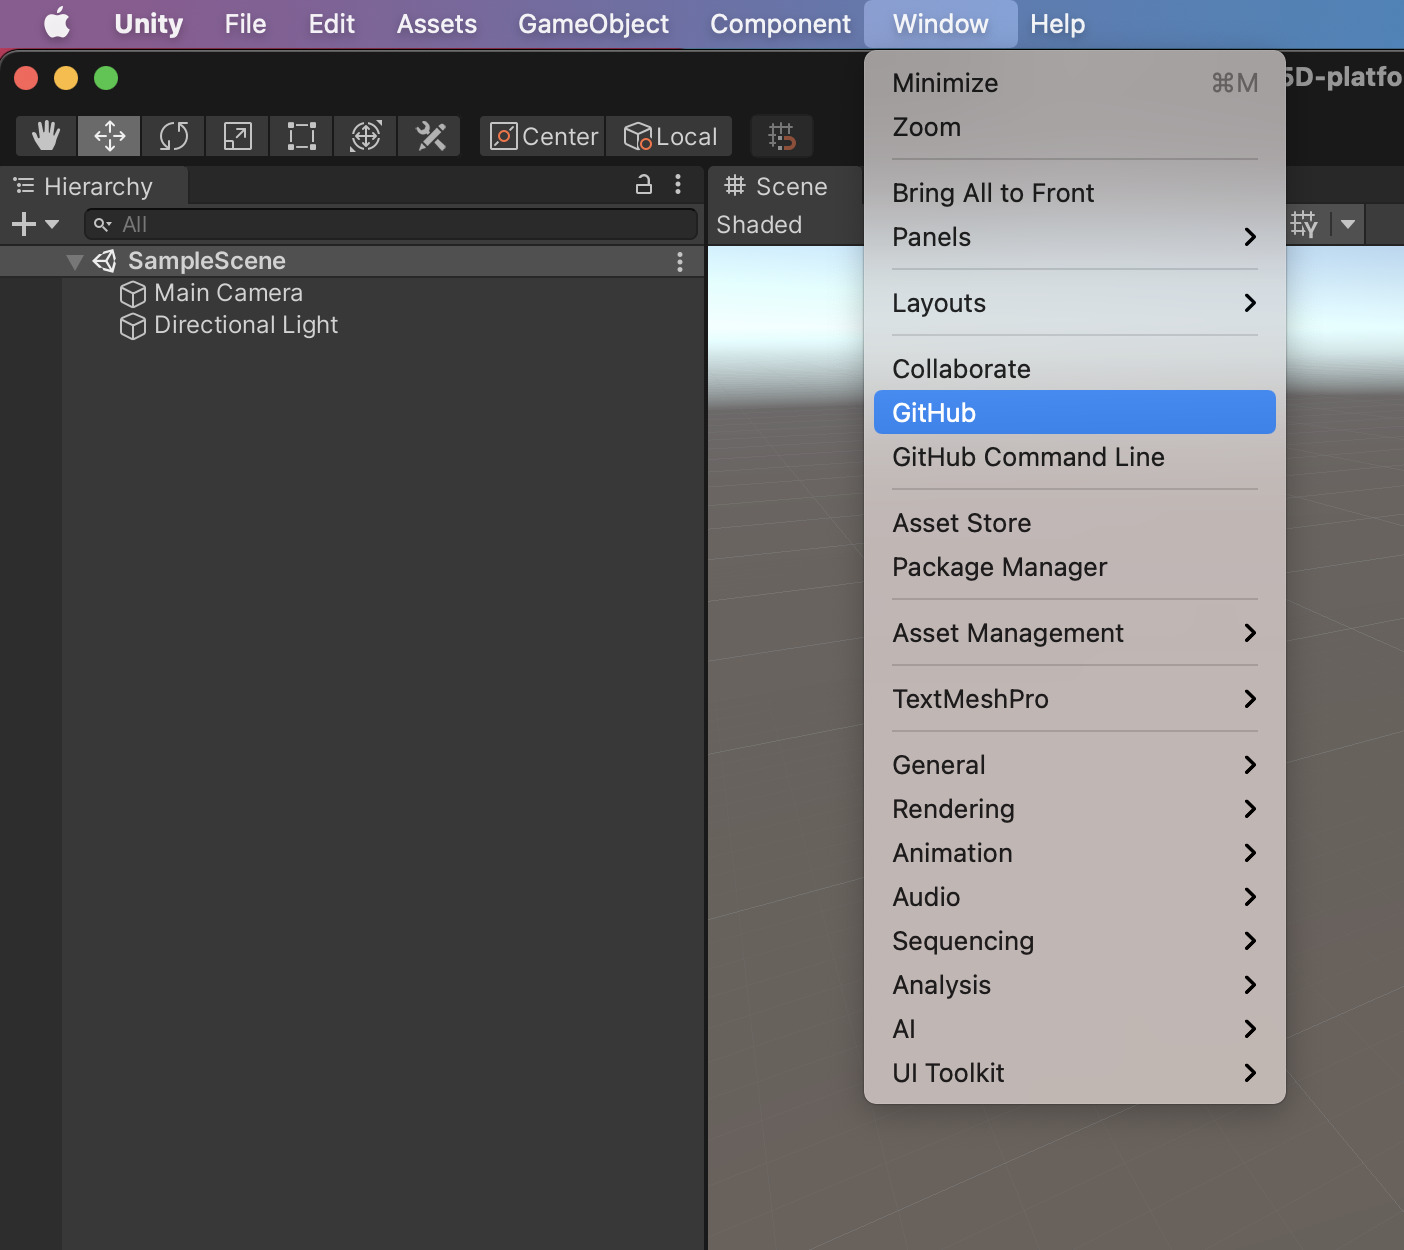The width and height of the screenshot is (1404, 1250).
Task: Click the Unity scene icon beside SampleScene
Action: (x=105, y=261)
